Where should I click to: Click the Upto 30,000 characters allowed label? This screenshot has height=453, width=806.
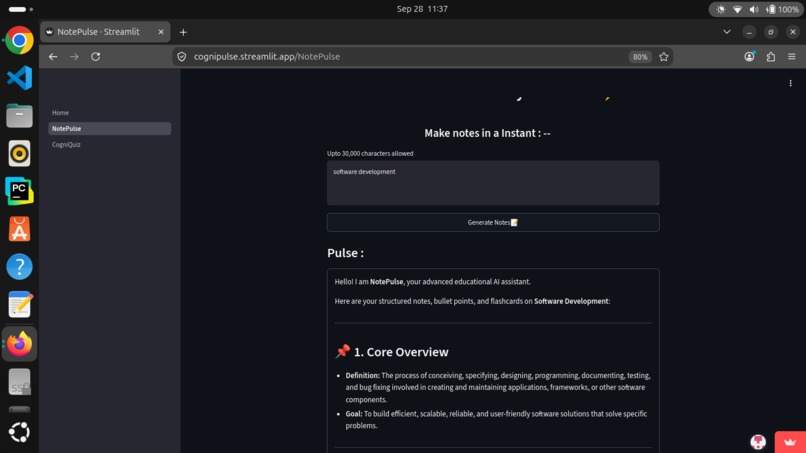pos(370,153)
